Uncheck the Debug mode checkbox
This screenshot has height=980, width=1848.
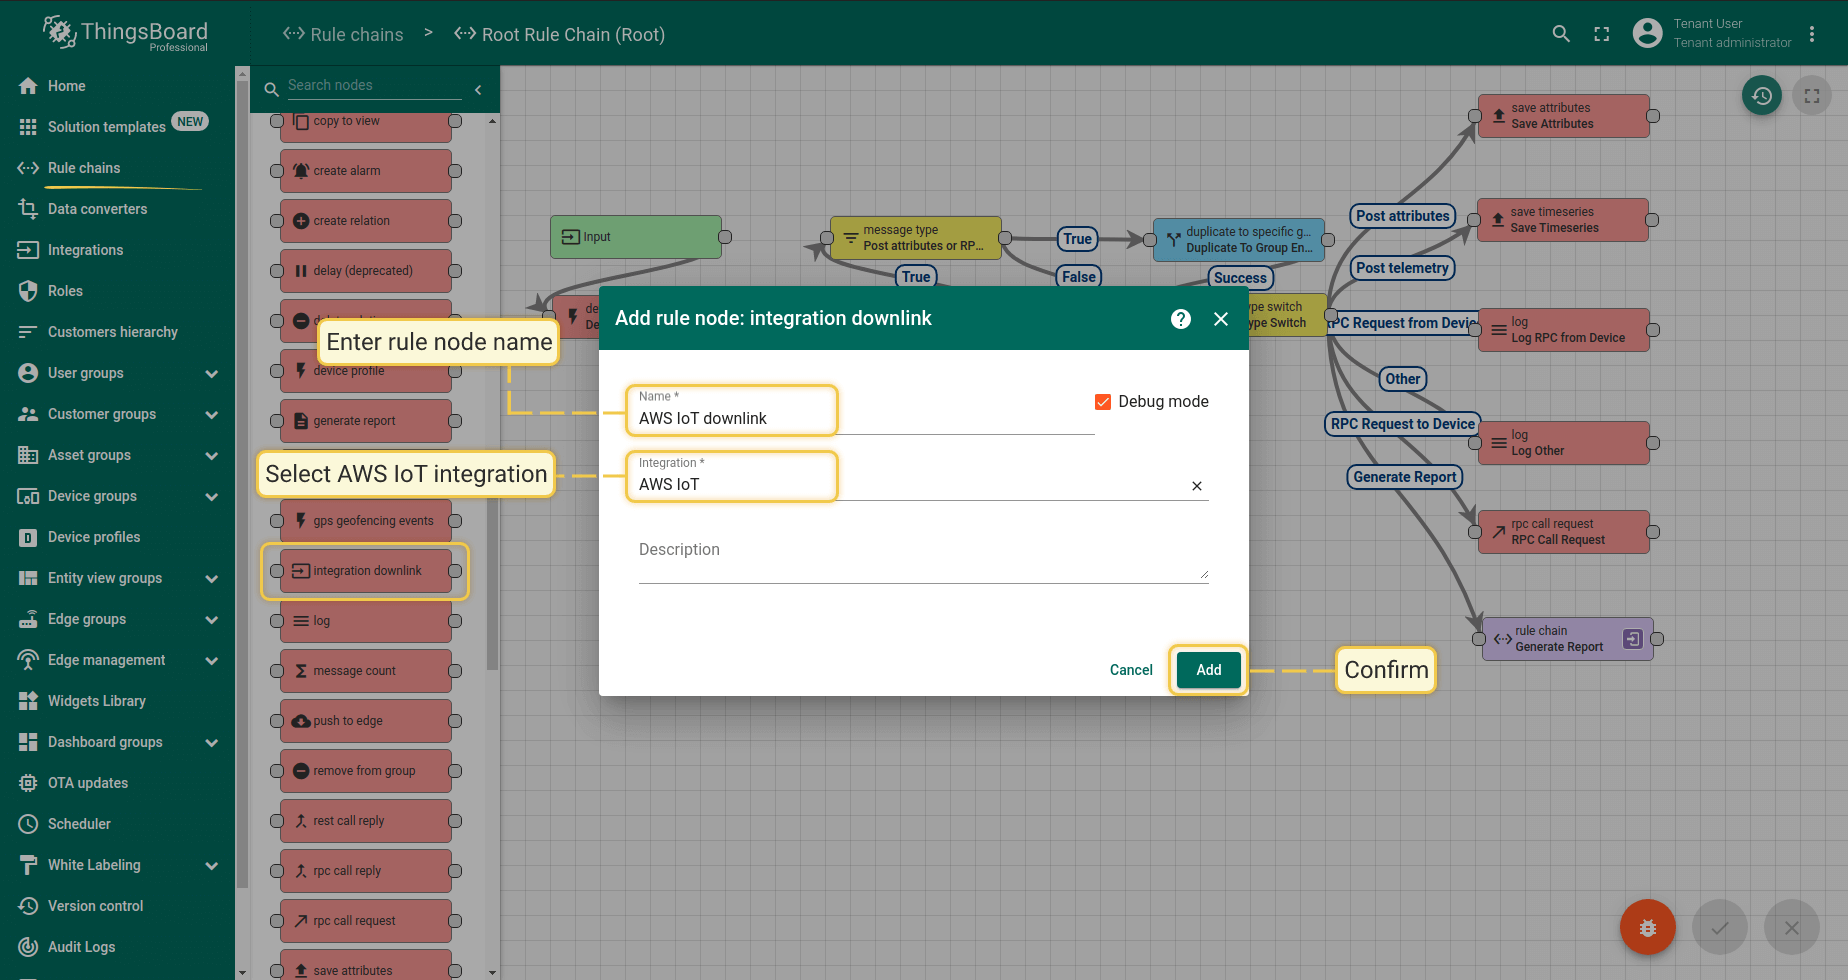pos(1103,402)
